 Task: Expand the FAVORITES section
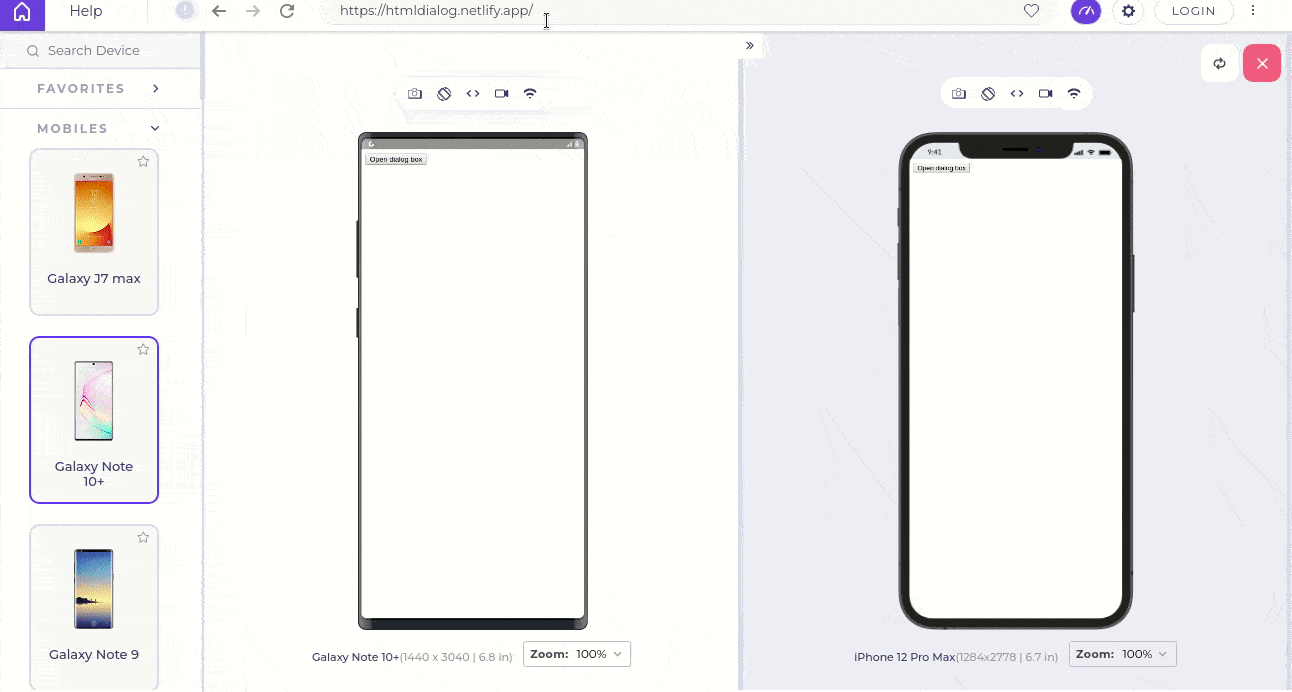coord(155,88)
